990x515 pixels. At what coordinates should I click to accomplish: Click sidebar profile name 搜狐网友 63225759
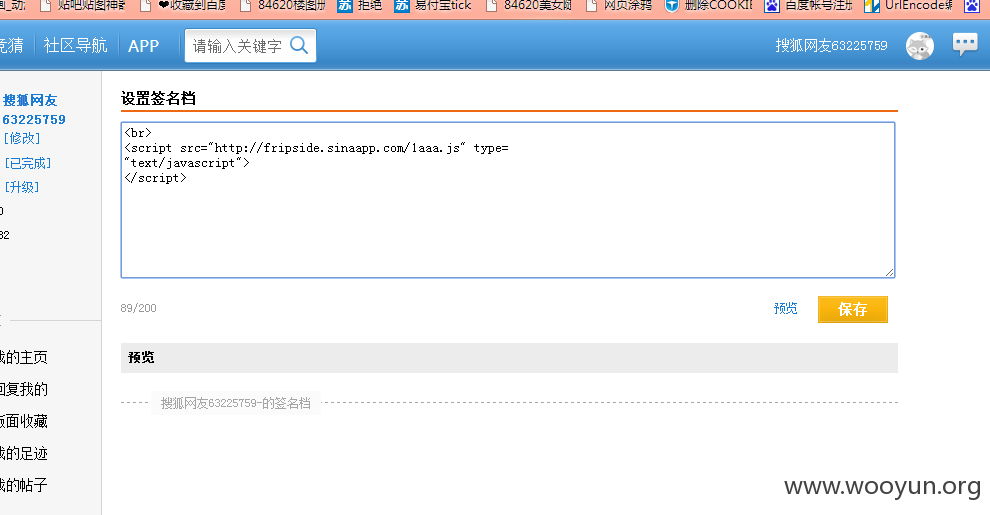pos(34,110)
